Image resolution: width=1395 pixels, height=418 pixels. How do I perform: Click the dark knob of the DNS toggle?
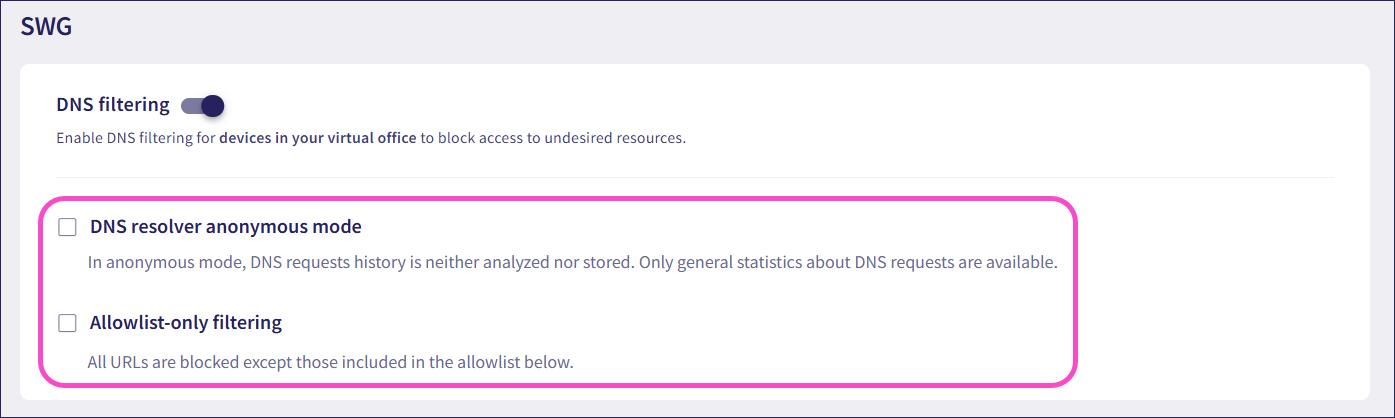coord(212,106)
